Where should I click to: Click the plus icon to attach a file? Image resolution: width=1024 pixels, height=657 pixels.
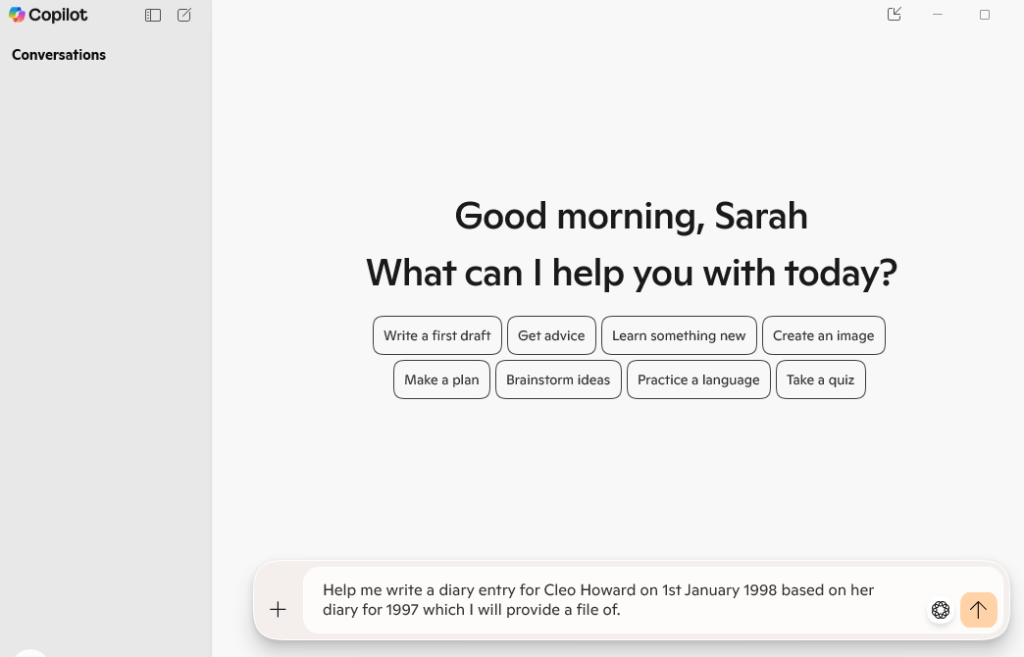tap(278, 609)
